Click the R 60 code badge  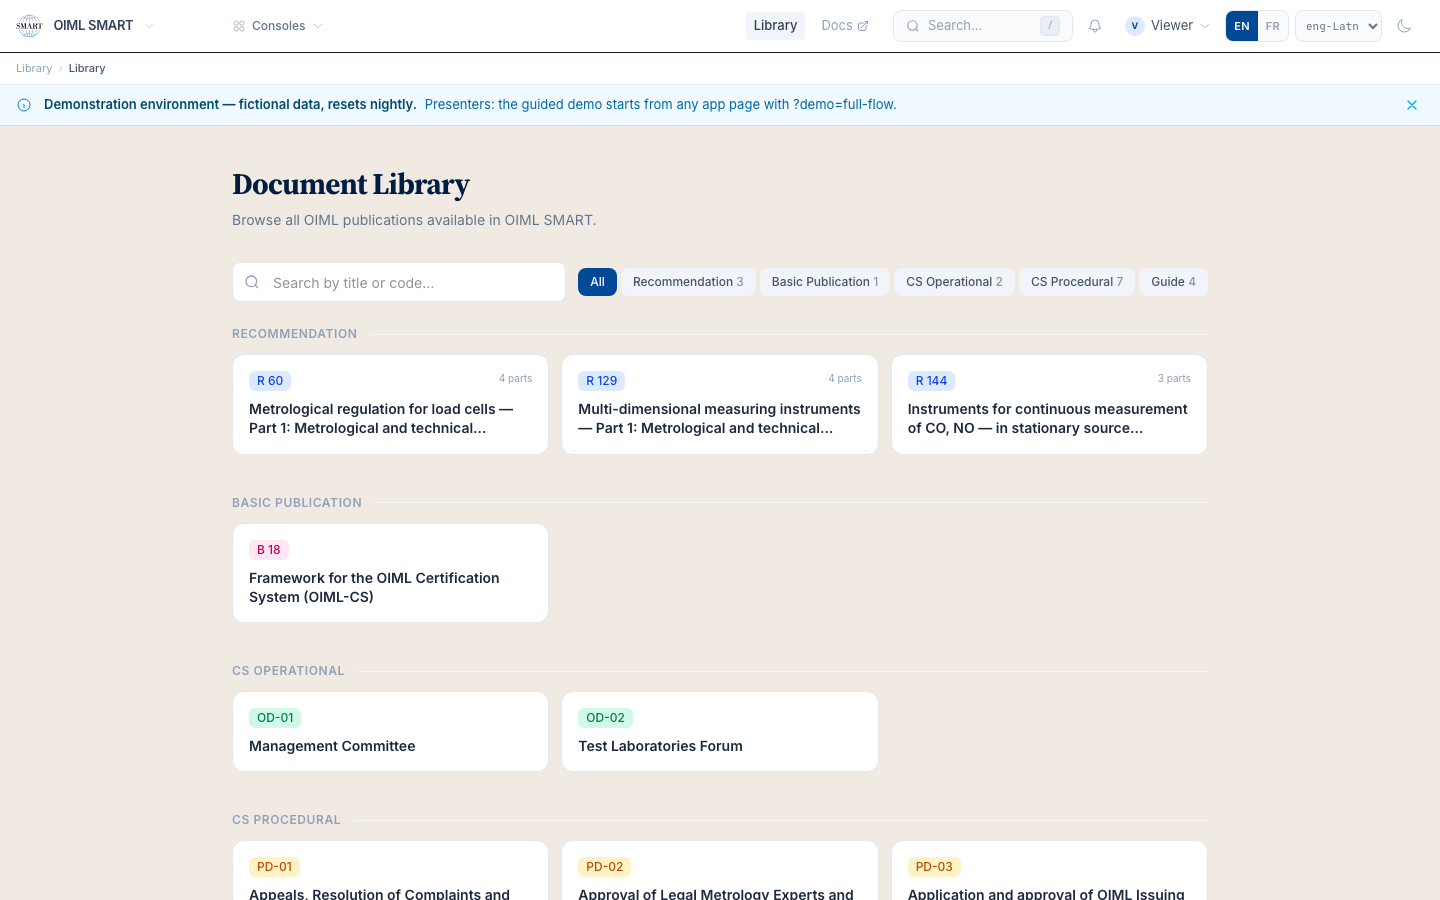coord(270,381)
